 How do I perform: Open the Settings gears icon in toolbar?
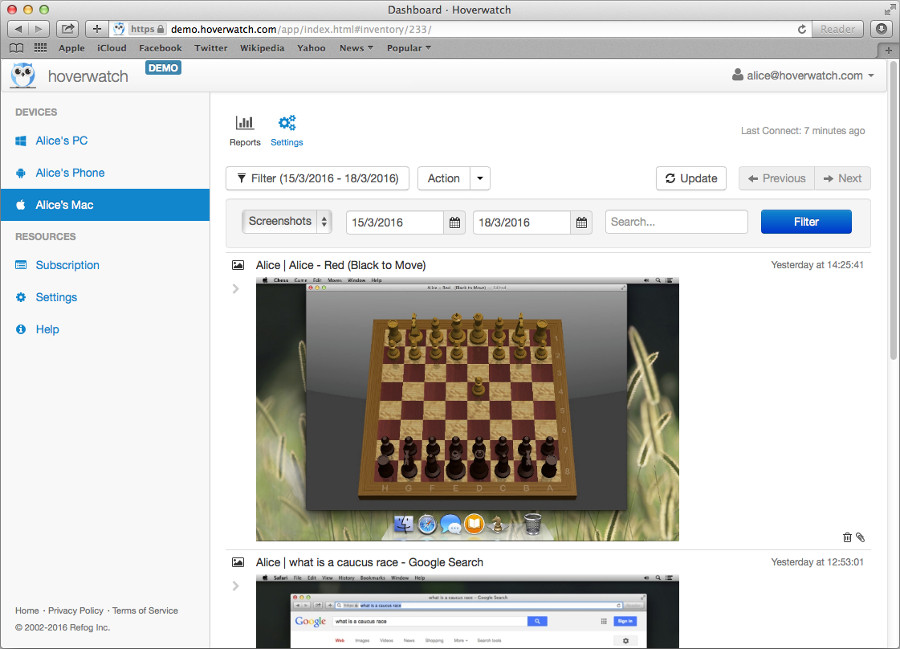287,123
